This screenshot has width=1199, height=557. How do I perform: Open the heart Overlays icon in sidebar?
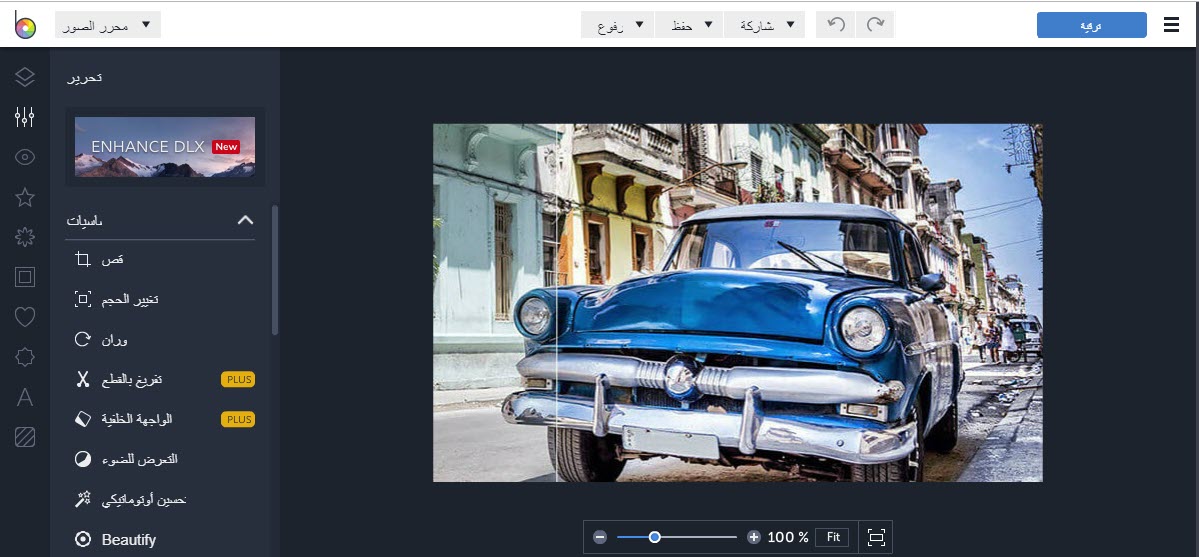click(x=25, y=317)
